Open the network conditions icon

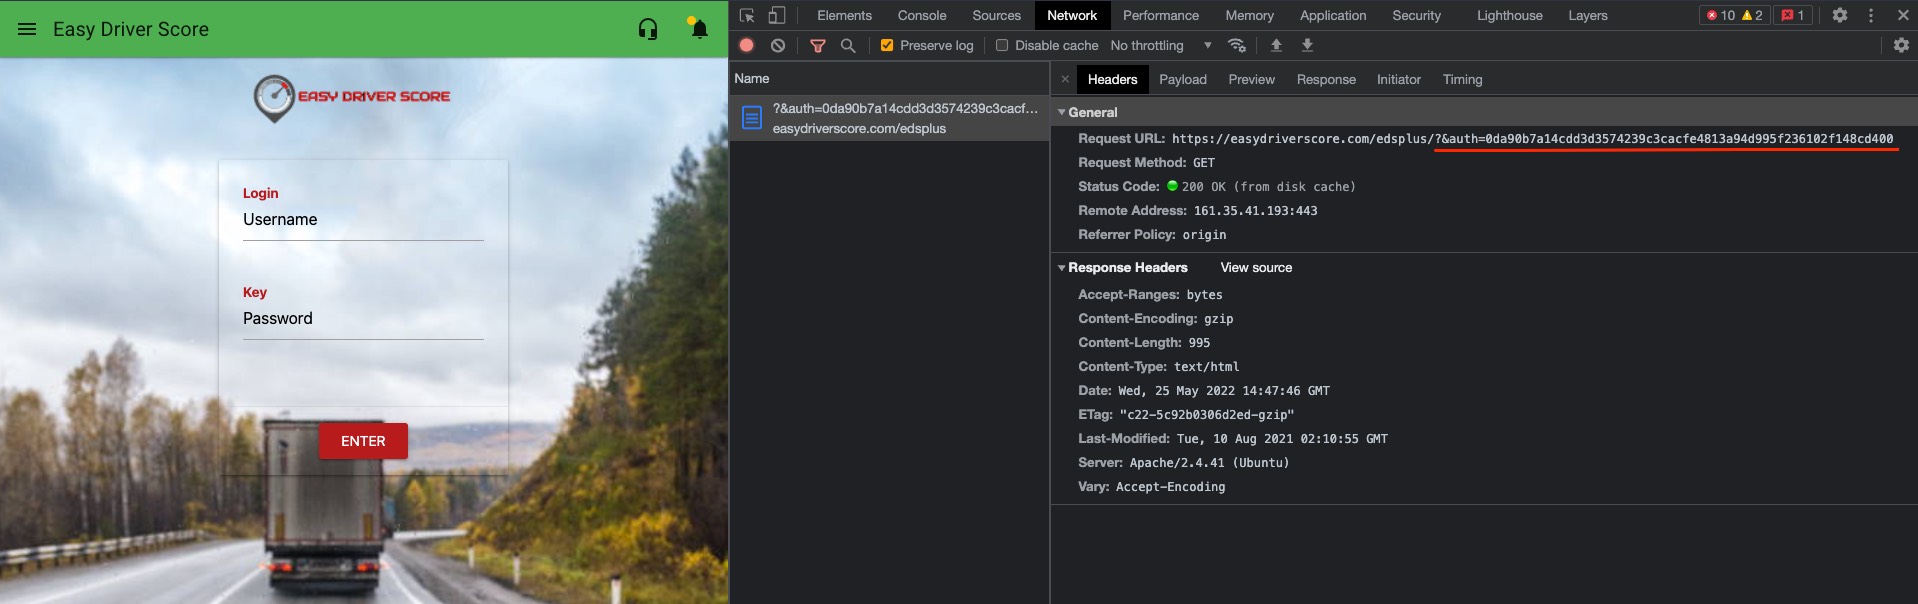[1237, 45]
